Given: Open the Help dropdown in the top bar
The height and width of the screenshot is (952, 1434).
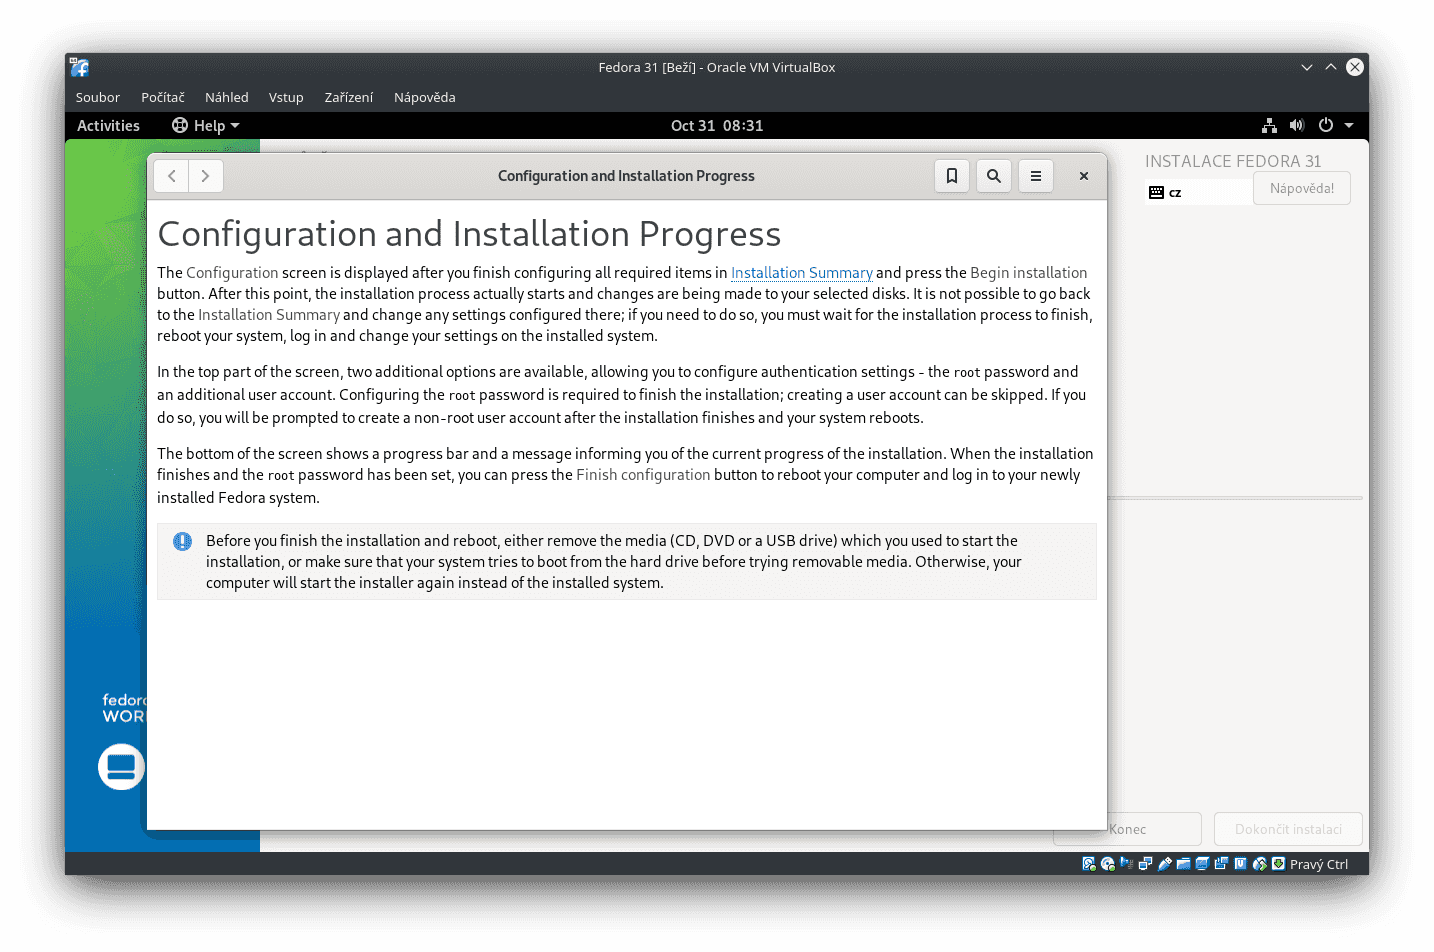Looking at the screenshot, I should coord(204,125).
